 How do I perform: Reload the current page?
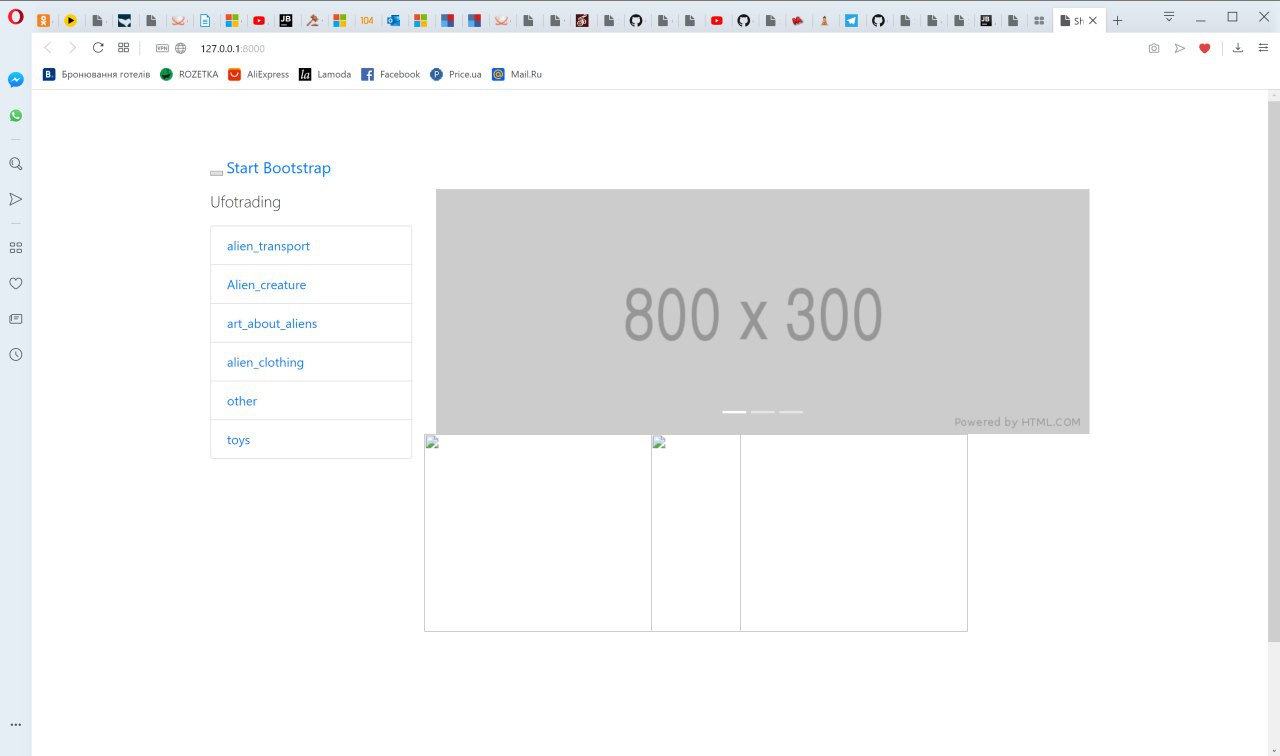pos(98,48)
